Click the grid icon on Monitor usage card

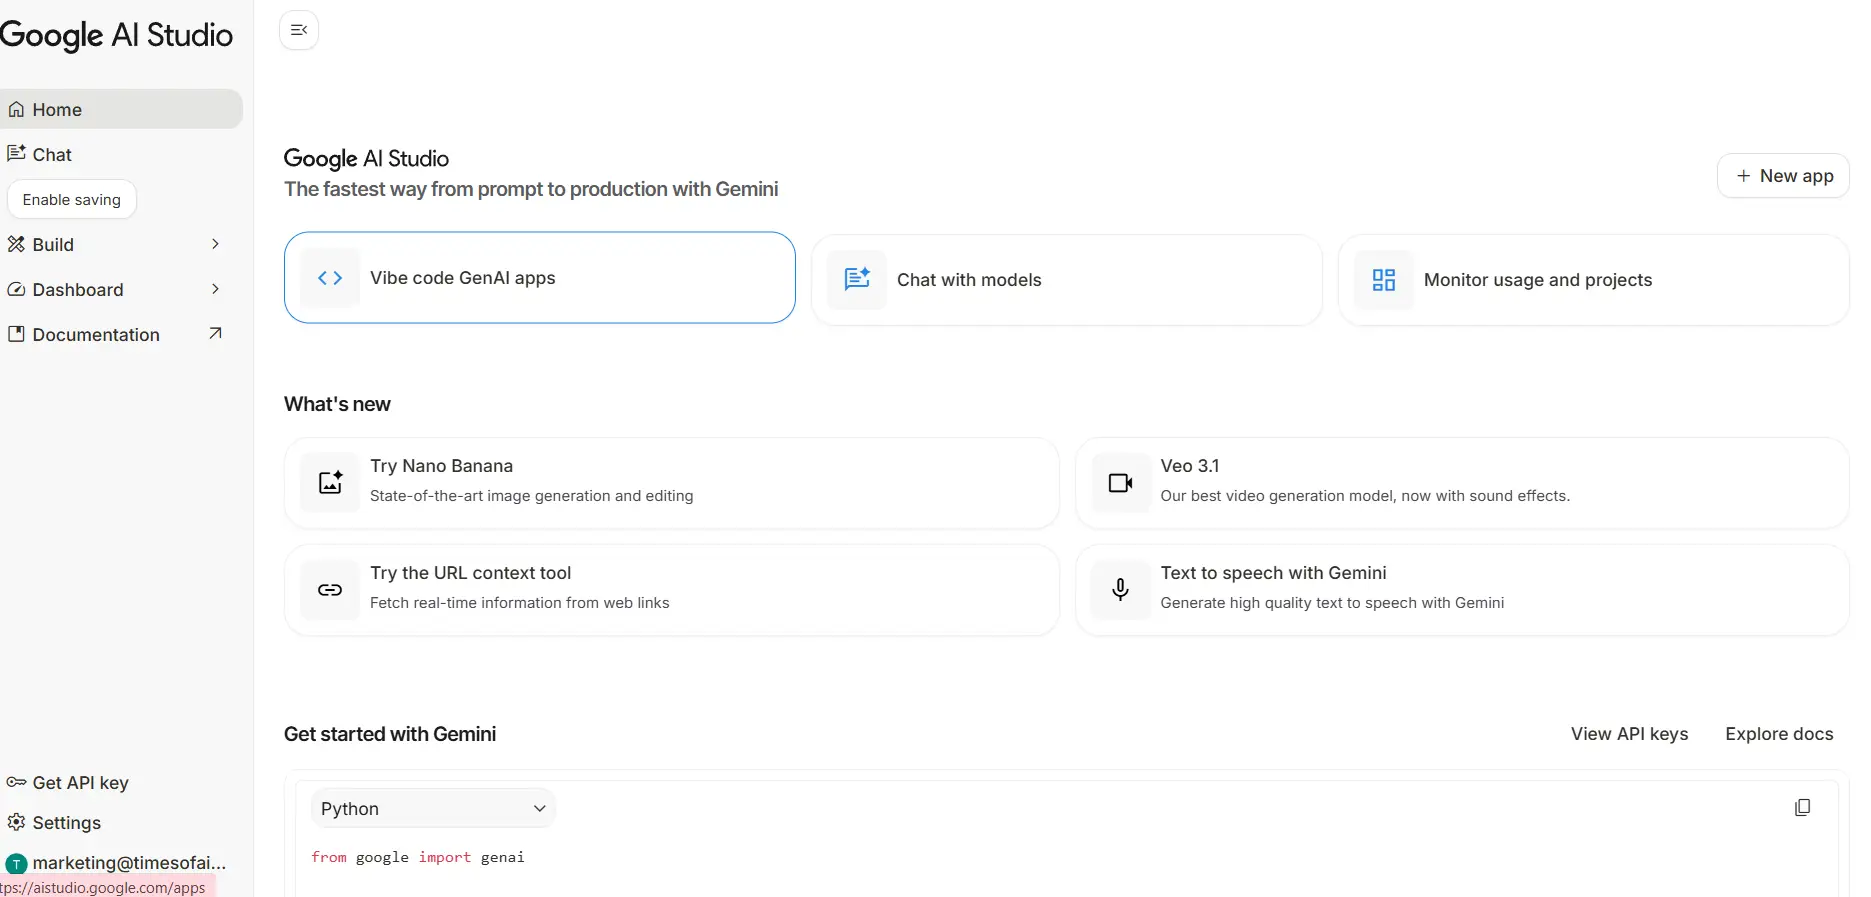click(x=1384, y=280)
